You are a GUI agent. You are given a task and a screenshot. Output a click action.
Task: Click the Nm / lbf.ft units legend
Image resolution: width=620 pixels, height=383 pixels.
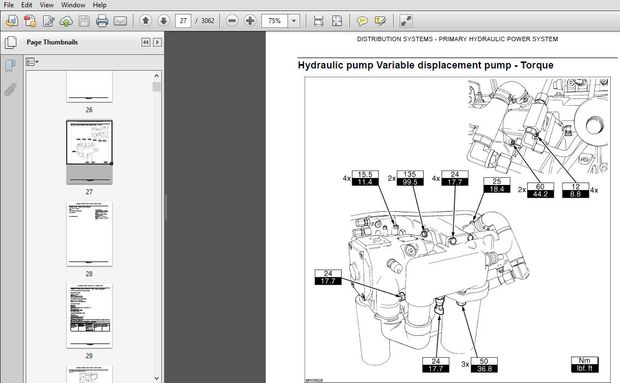tap(584, 364)
